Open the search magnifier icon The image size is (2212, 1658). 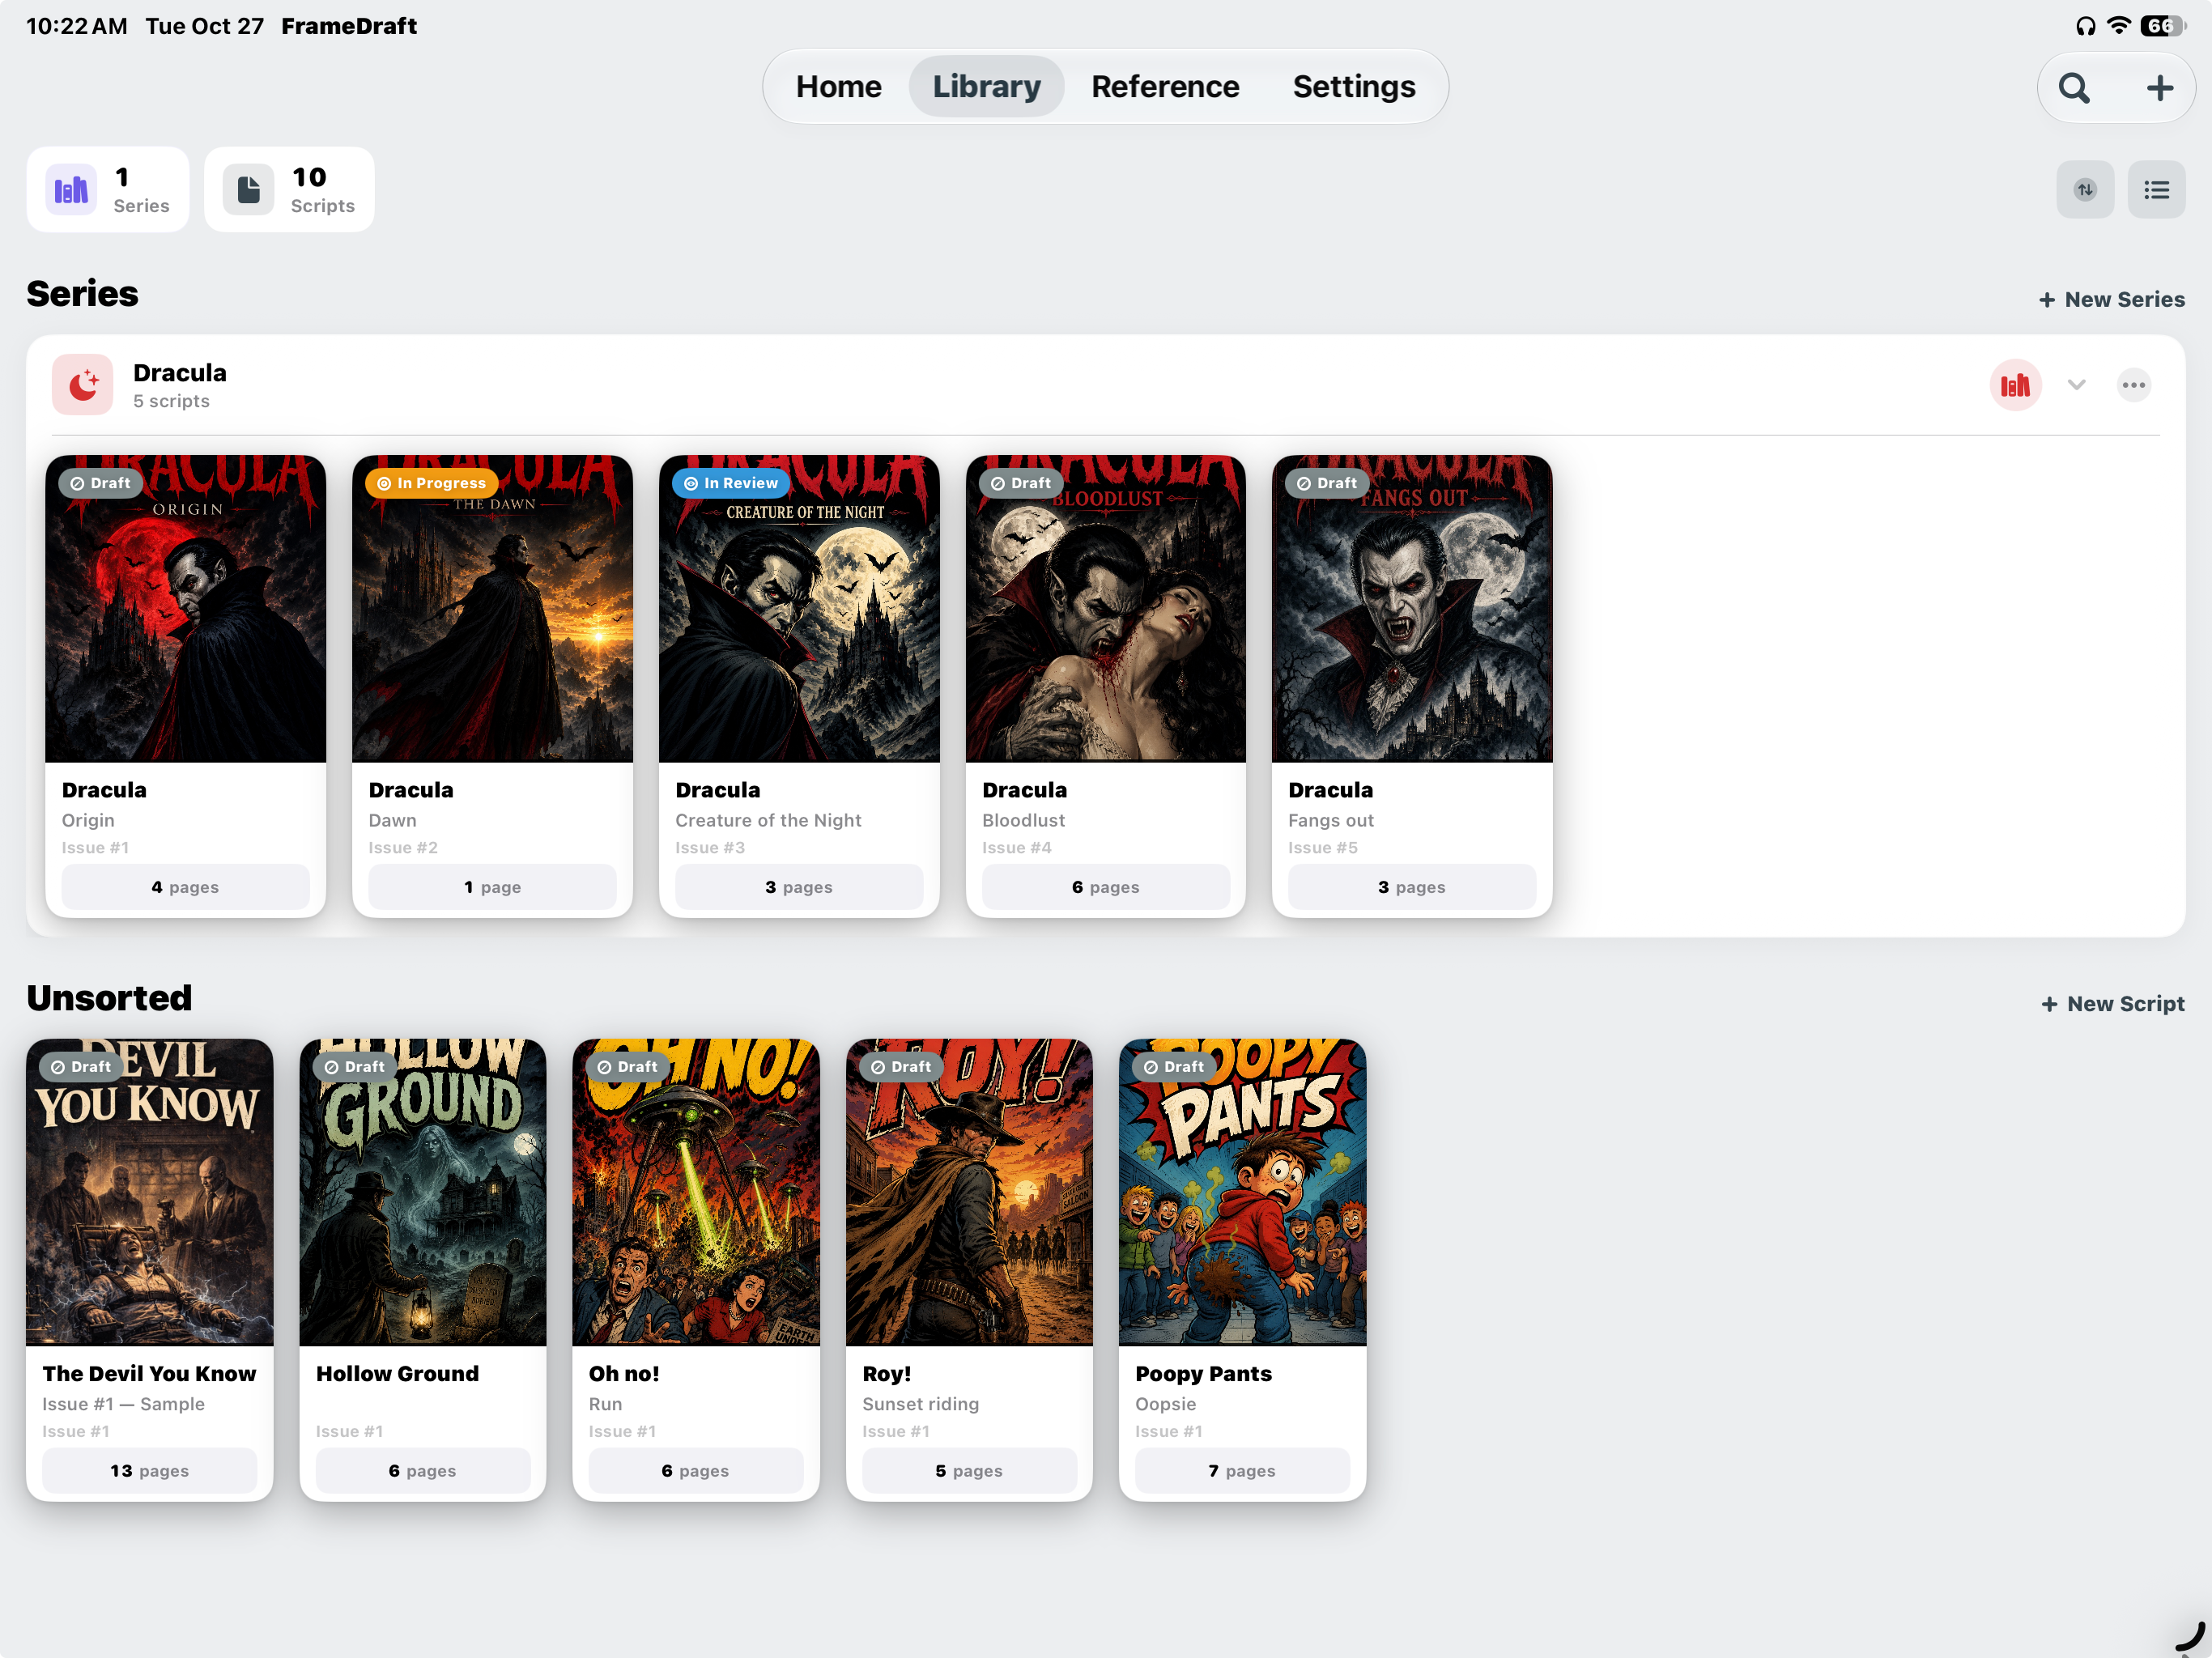pos(2074,88)
